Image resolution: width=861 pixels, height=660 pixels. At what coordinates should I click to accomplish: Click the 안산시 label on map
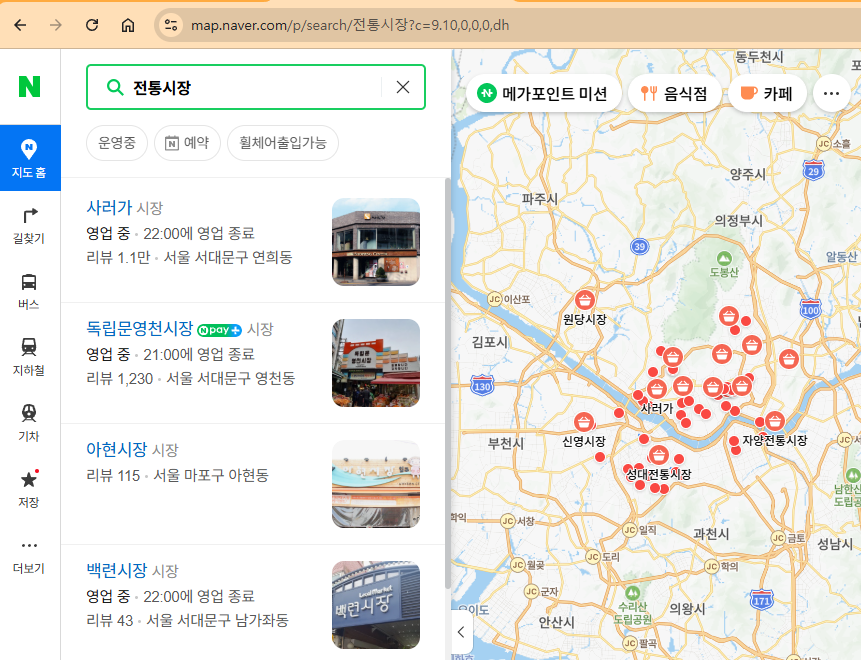pos(556,622)
